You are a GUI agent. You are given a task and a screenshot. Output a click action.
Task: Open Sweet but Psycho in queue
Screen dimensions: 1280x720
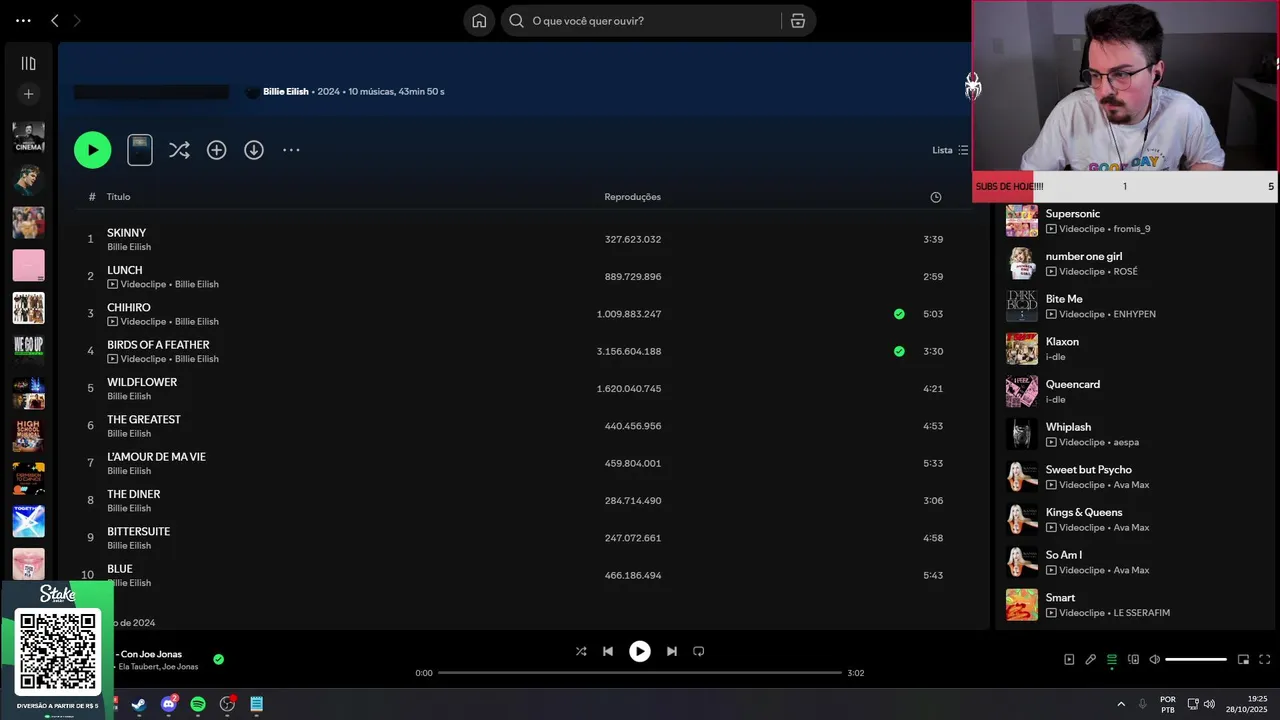pos(1089,470)
